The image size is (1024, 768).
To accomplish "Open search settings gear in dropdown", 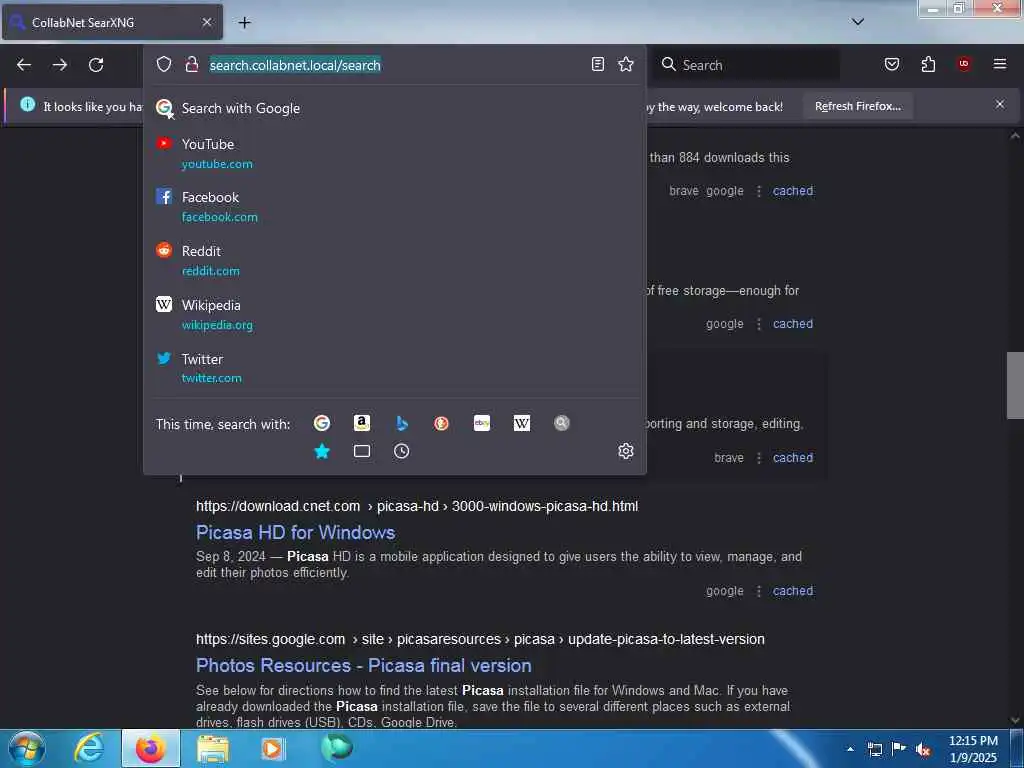I will (626, 451).
